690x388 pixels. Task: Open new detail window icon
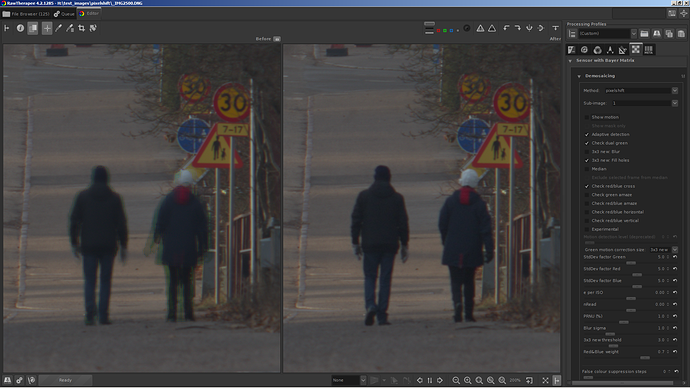pyautogui.click(x=529, y=381)
